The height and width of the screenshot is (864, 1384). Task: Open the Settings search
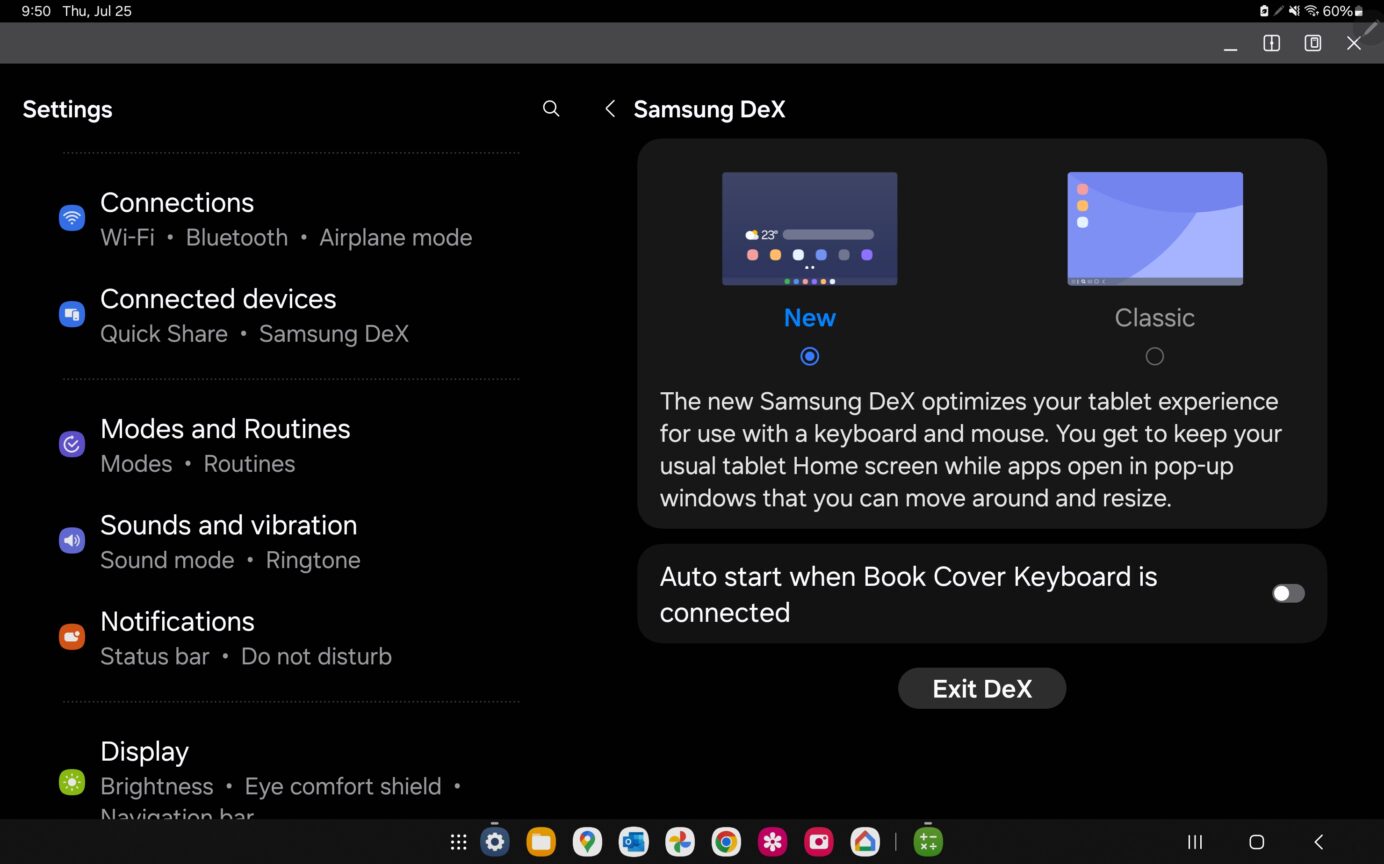551,108
